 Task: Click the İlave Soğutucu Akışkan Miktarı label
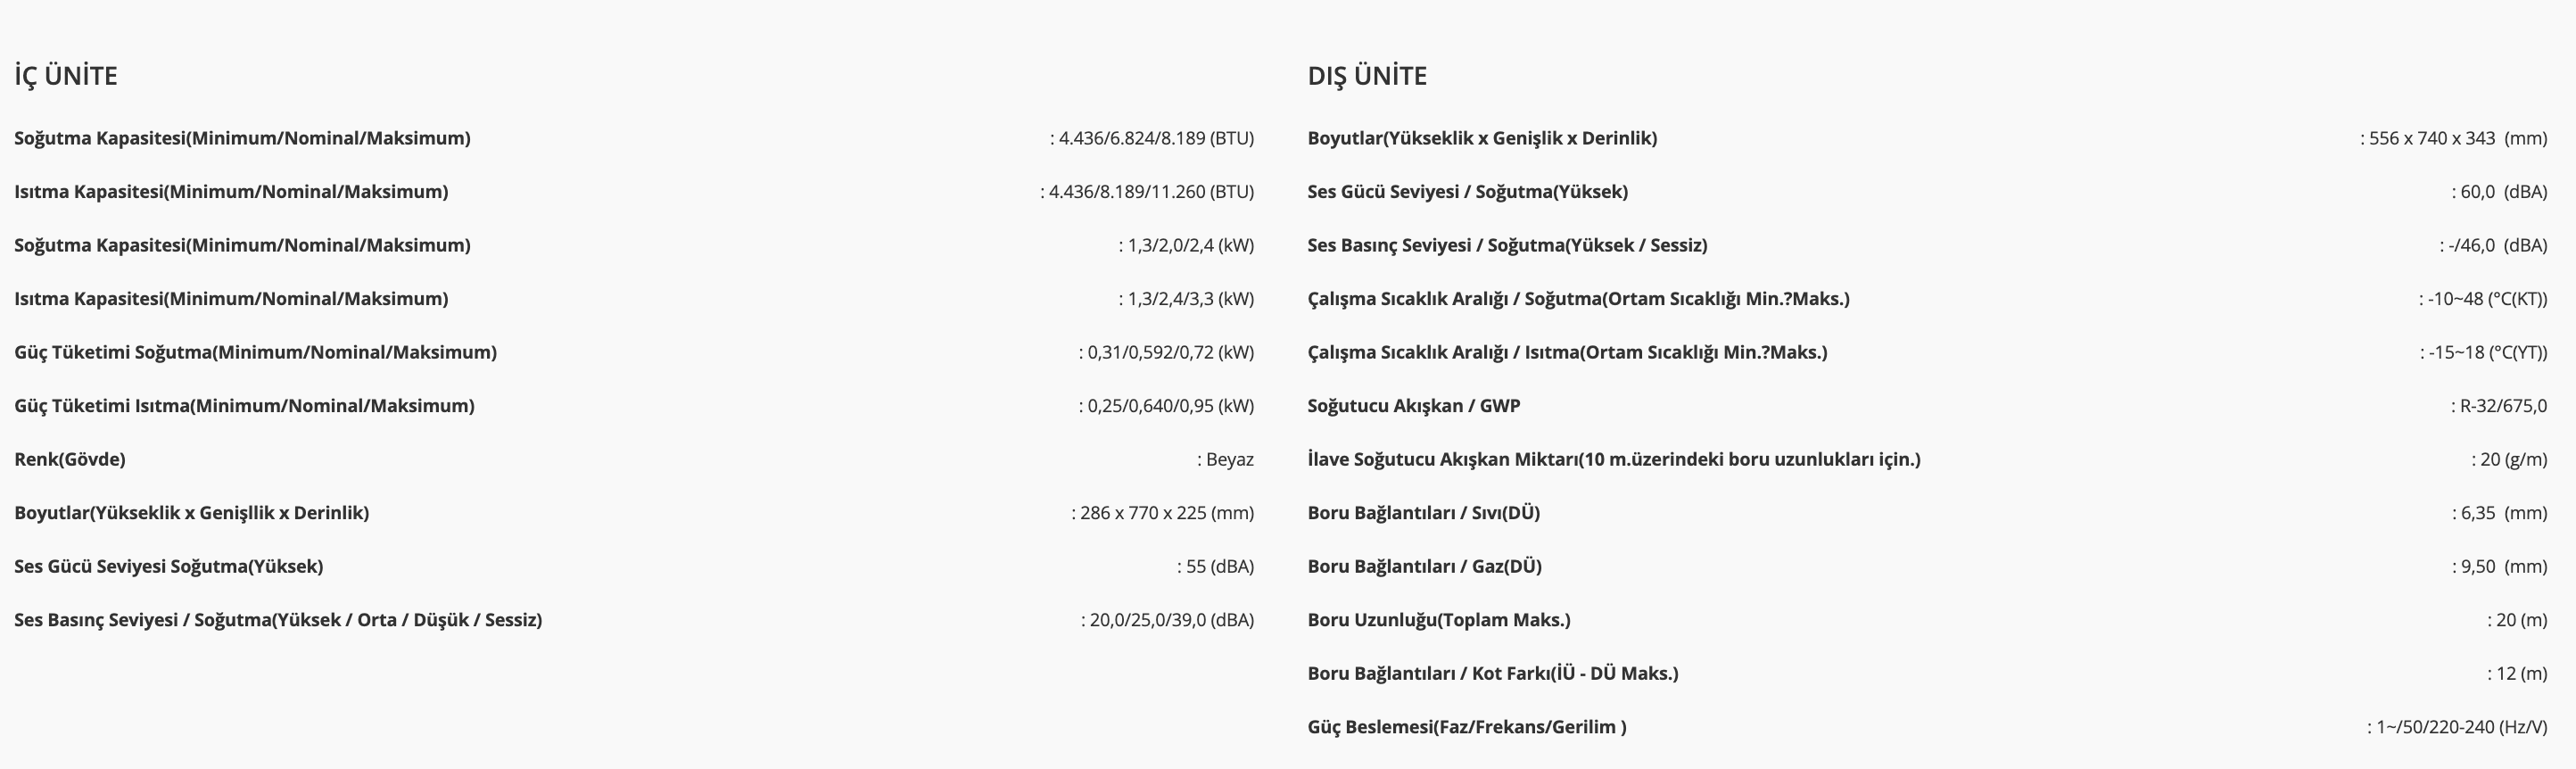click(1613, 459)
